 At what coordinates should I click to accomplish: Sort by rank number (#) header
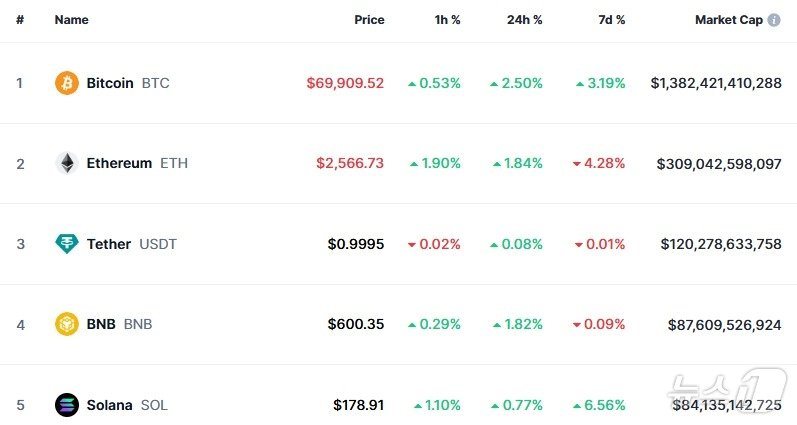coord(20,20)
